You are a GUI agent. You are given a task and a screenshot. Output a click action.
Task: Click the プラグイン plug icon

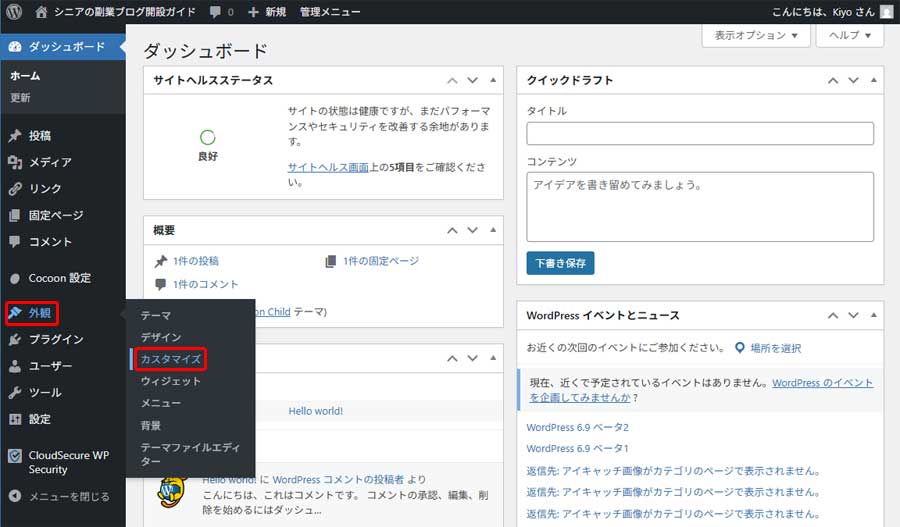15,340
